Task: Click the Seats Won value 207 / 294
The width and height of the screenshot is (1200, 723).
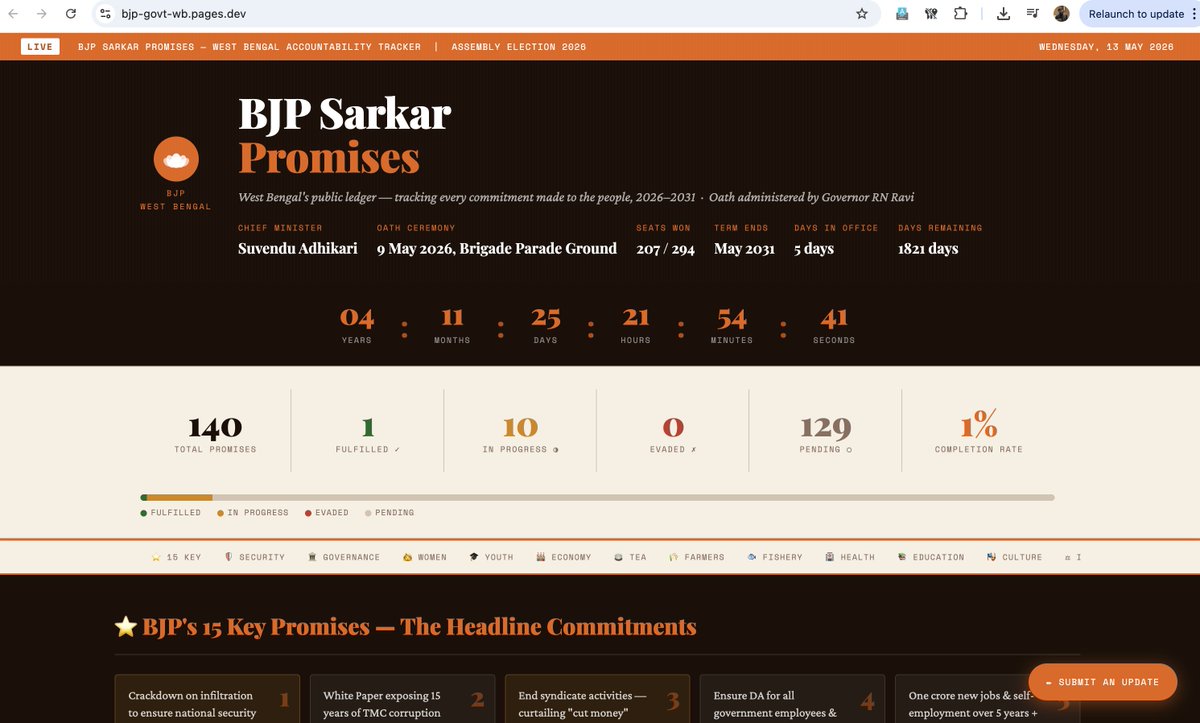Action: [665, 249]
